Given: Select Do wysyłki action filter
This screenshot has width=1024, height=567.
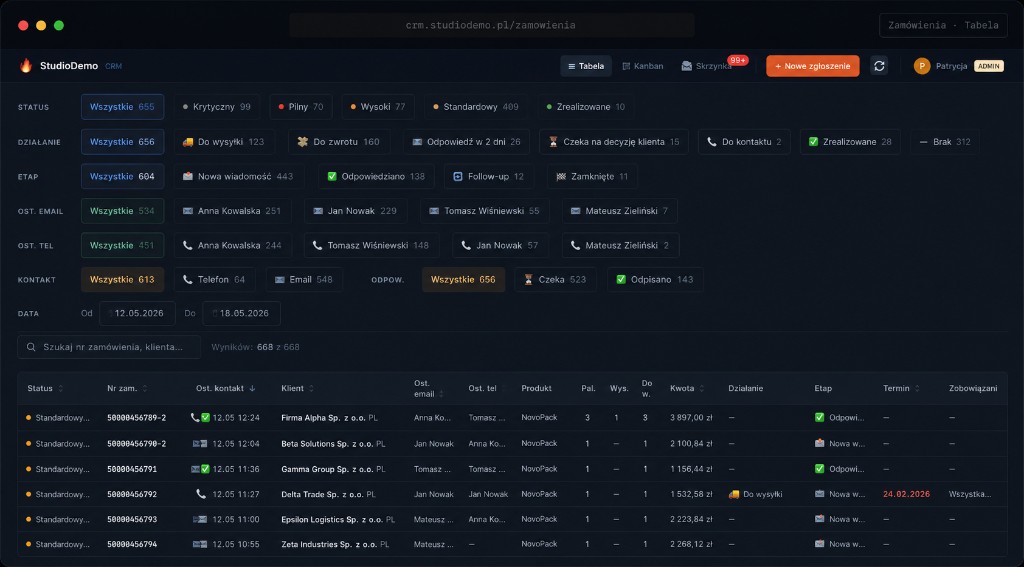Looking at the screenshot, I should [x=224, y=142].
